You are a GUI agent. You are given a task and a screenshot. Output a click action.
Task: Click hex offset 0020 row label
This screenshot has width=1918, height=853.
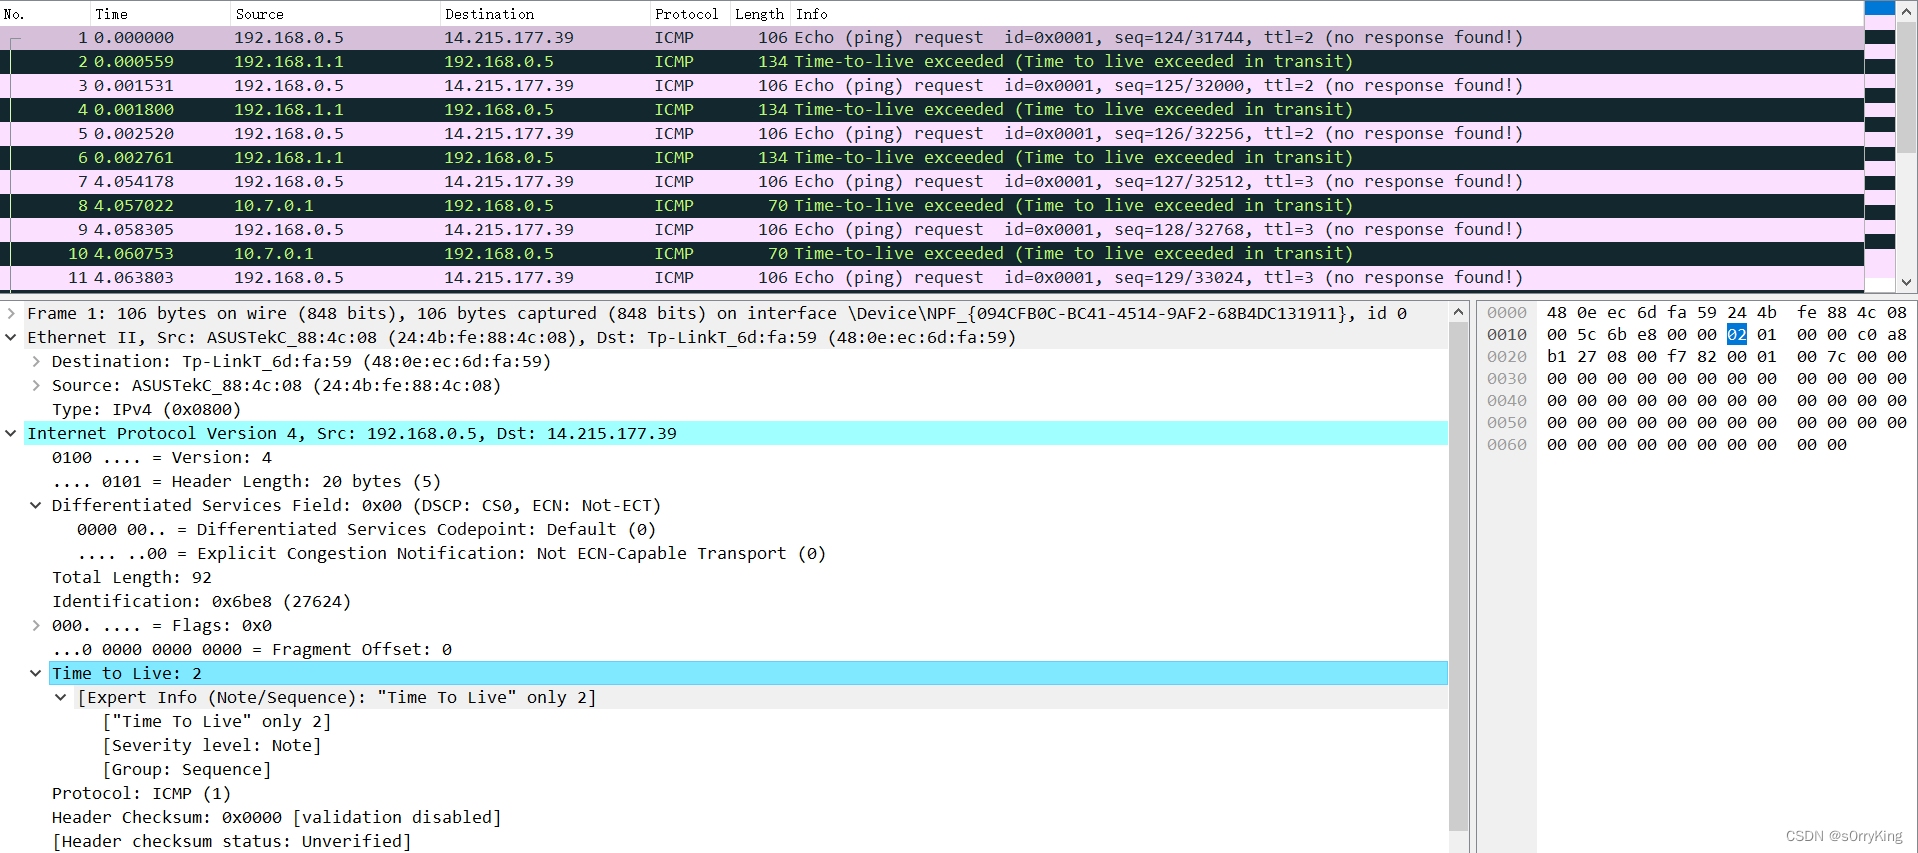1507,357
